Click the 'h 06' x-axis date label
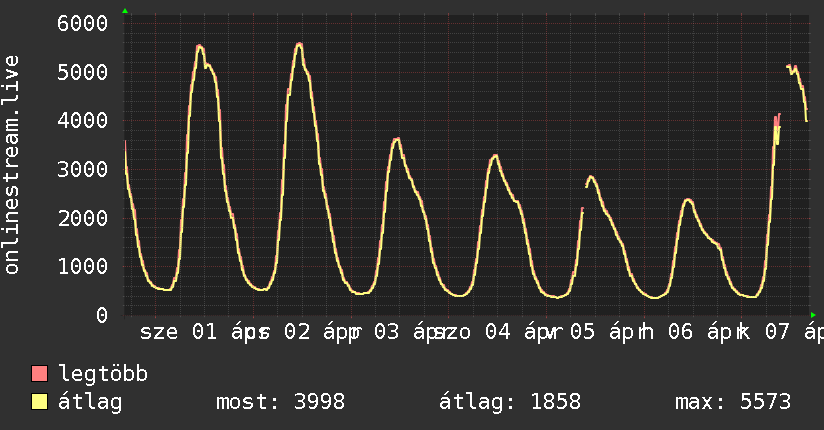The height and width of the screenshot is (430, 824). pyautogui.click(x=666, y=332)
